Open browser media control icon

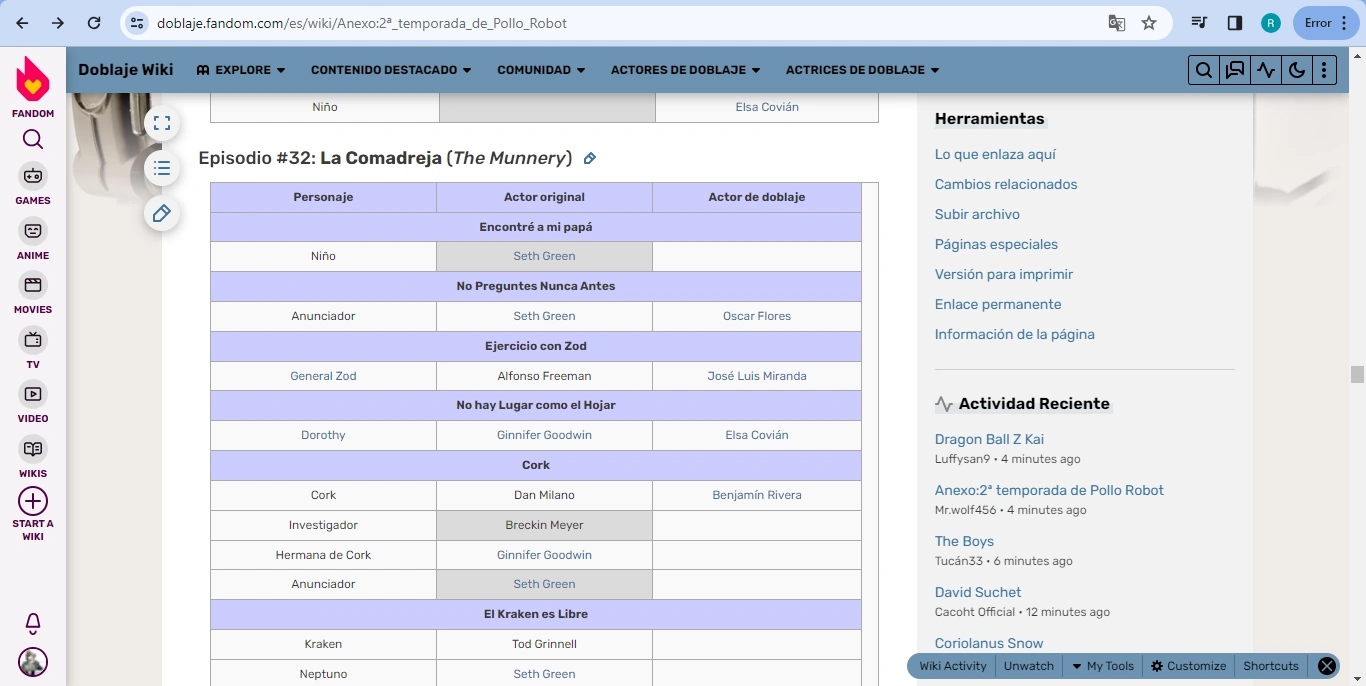click(x=1200, y=23)
